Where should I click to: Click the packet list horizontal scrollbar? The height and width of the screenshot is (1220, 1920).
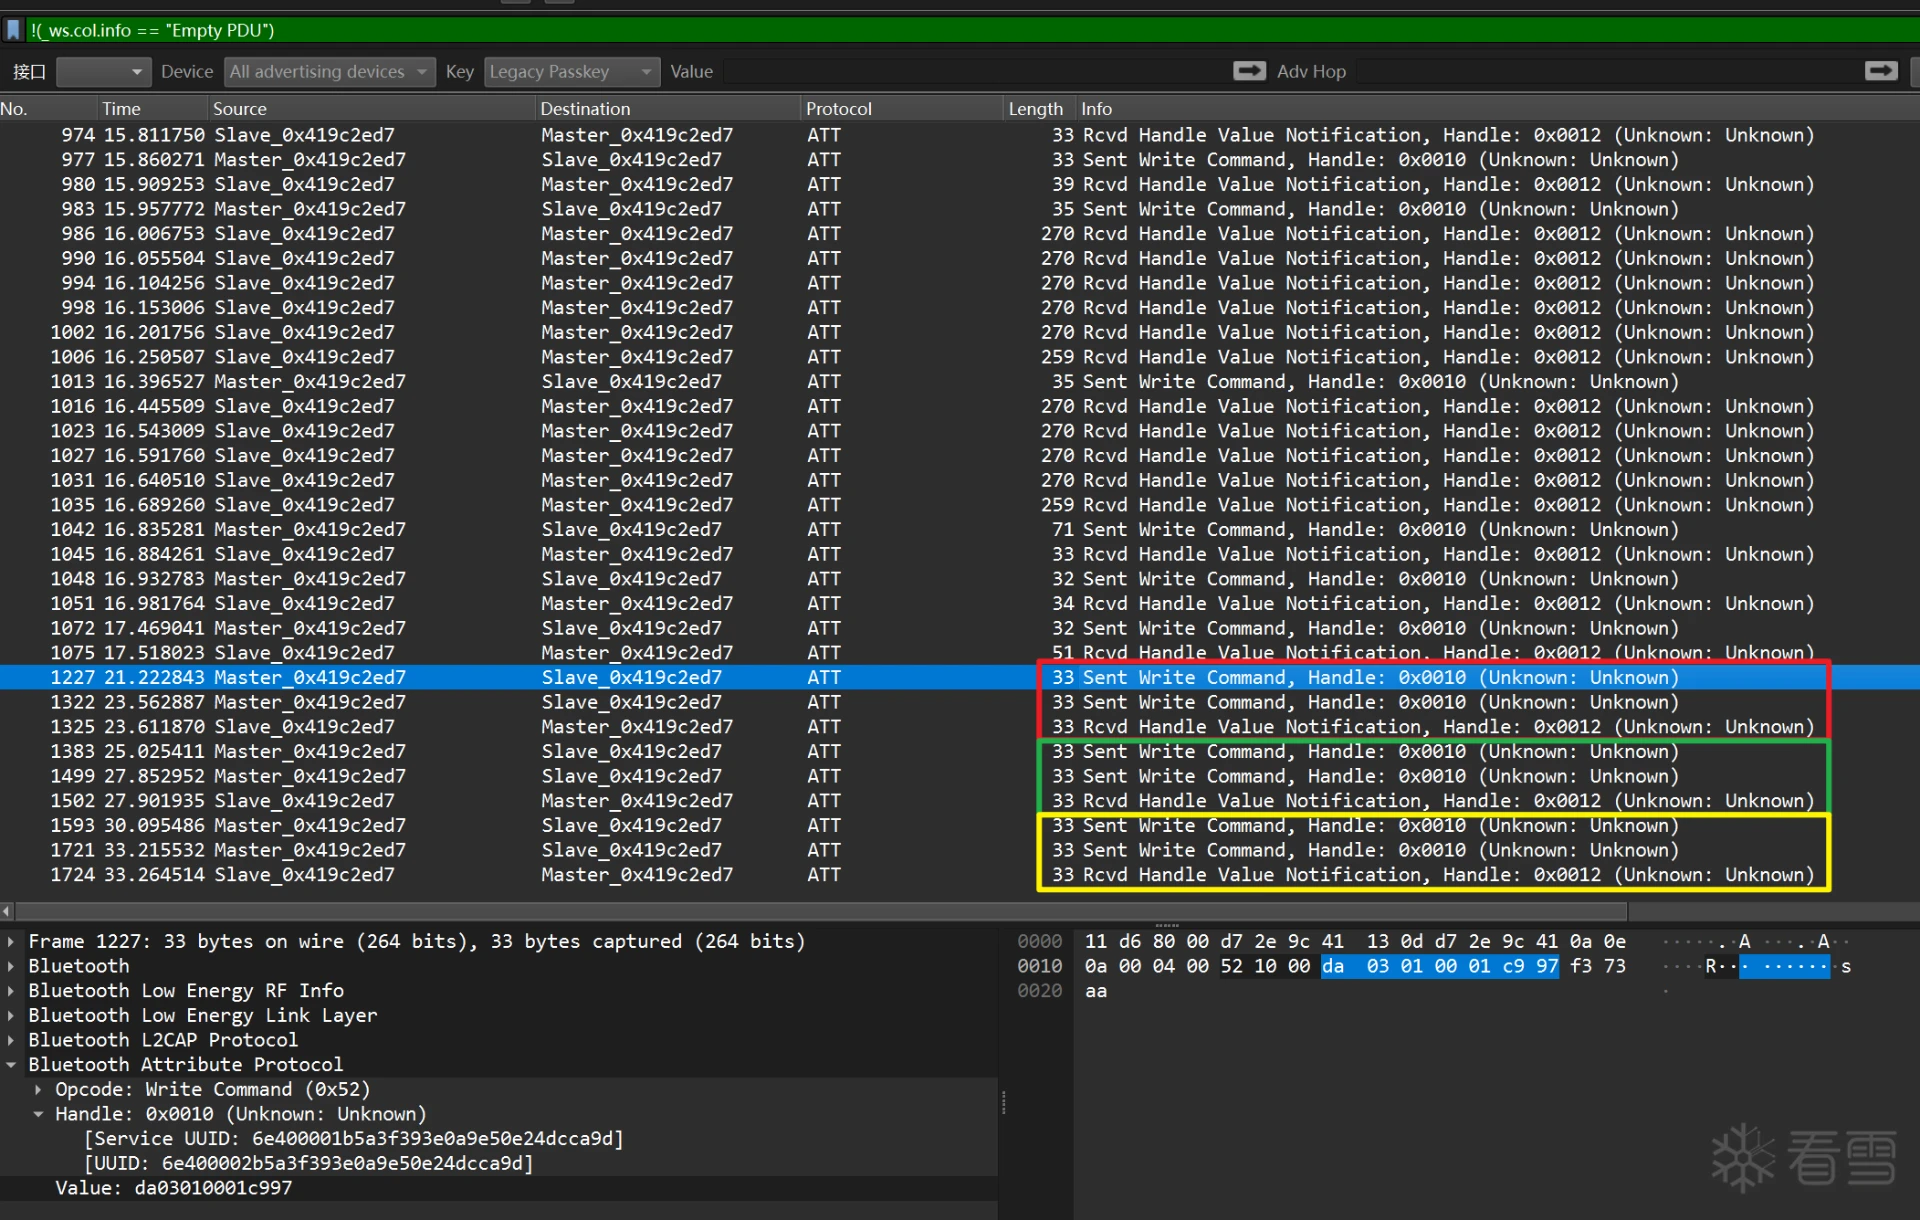tap(820, 911)
